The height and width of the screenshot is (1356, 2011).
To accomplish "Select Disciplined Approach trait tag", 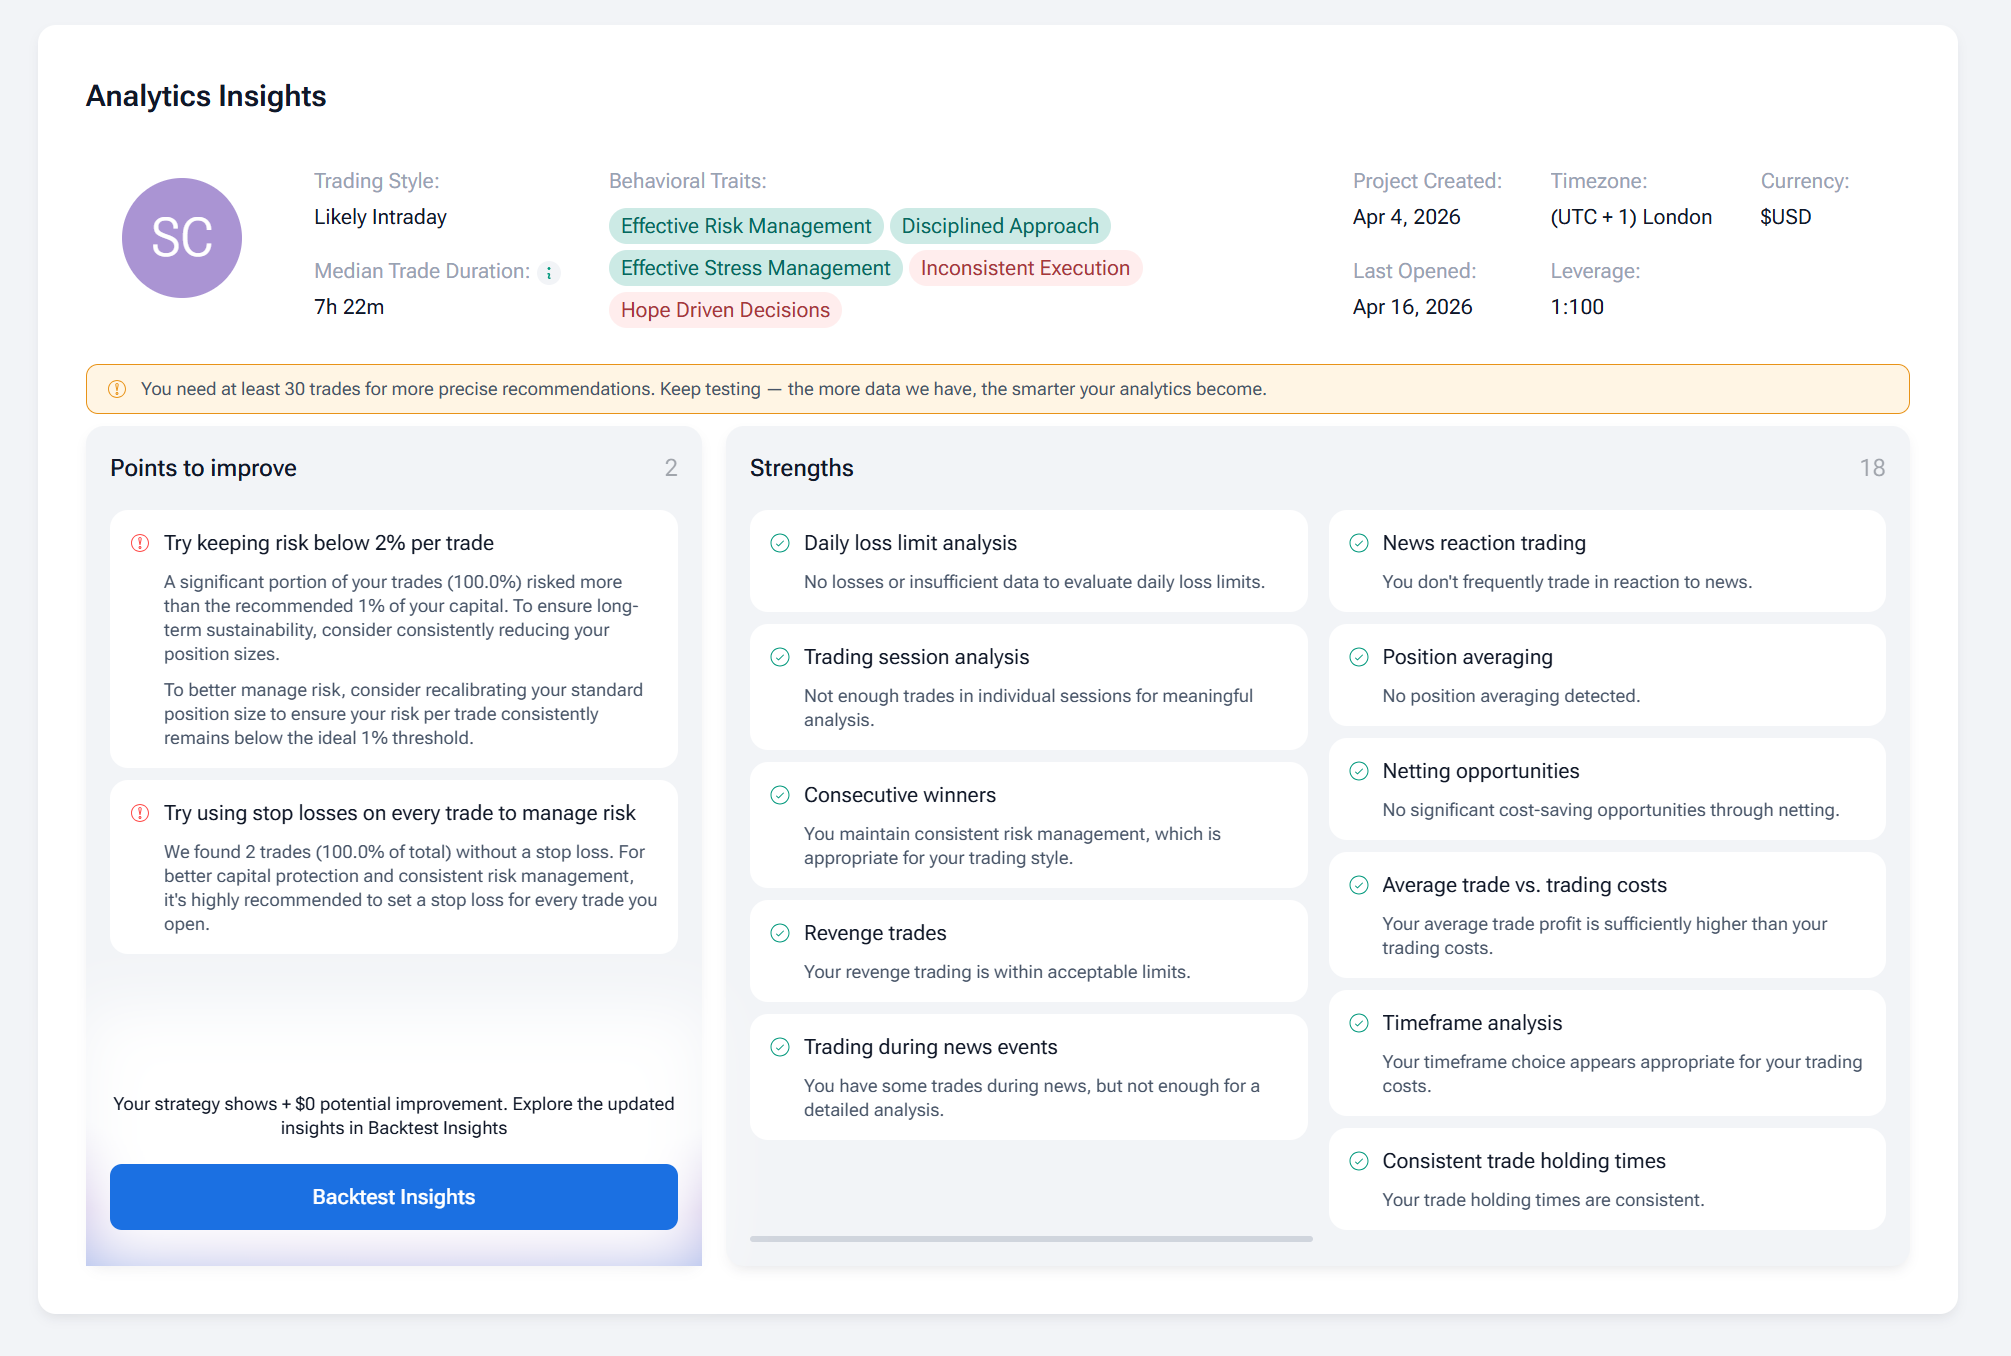I will [x=1000, y=226].
